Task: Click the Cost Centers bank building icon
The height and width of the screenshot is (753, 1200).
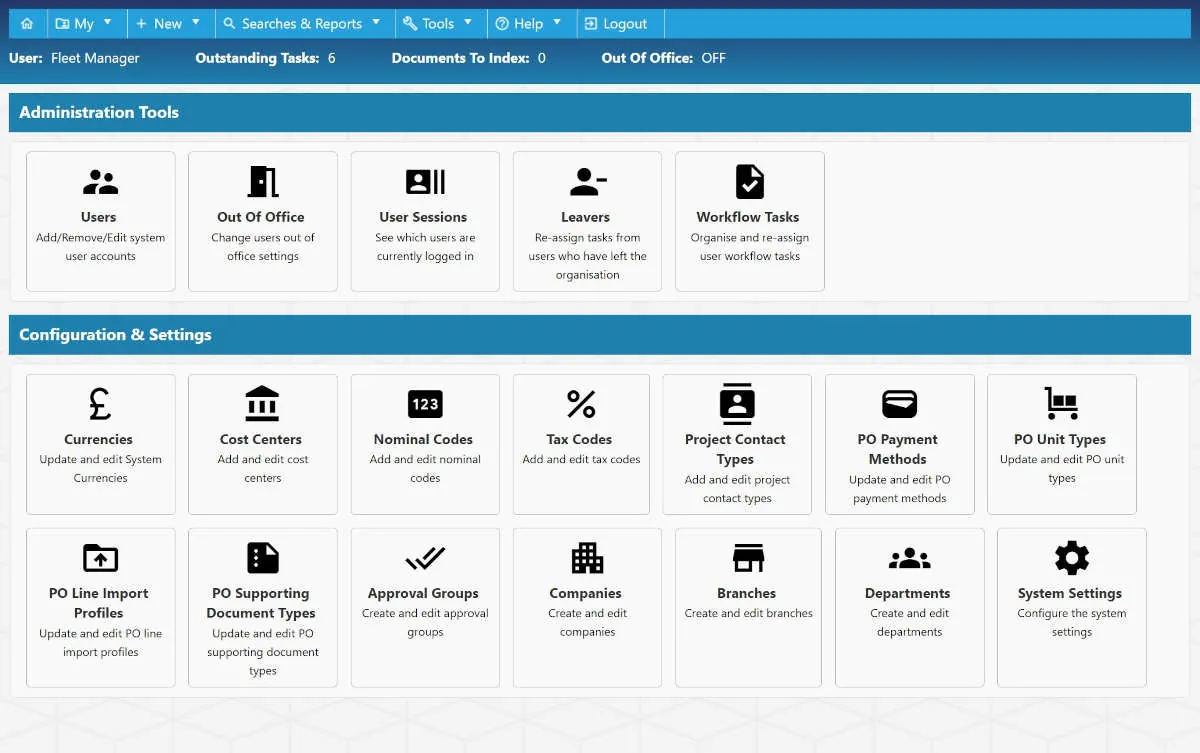Action: 263,404
